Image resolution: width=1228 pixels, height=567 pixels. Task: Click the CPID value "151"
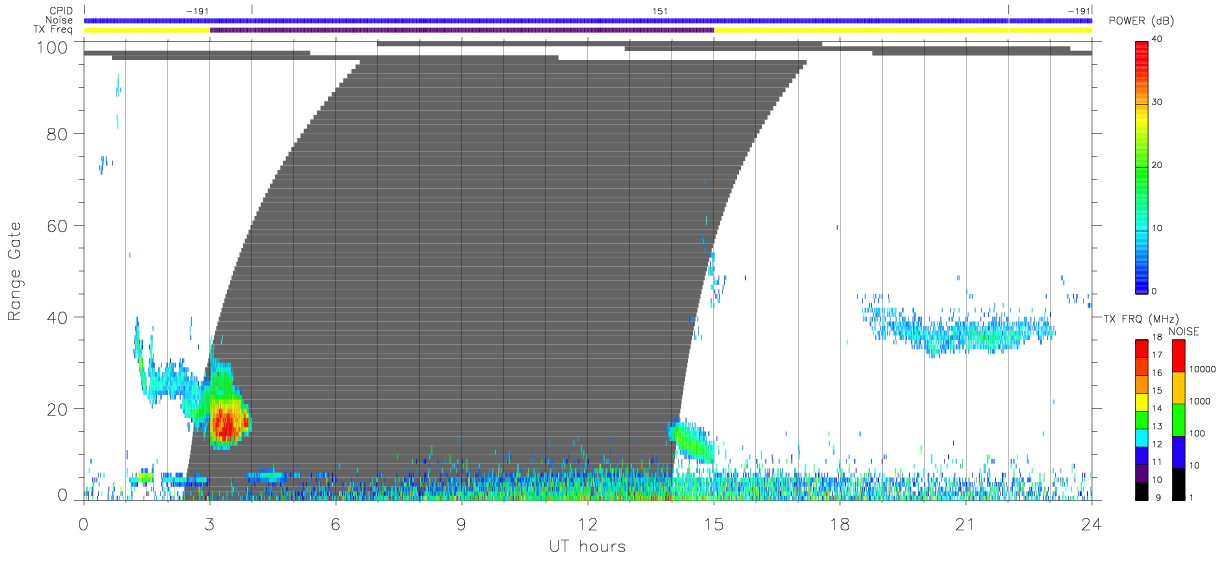click(x=660, y=11)
